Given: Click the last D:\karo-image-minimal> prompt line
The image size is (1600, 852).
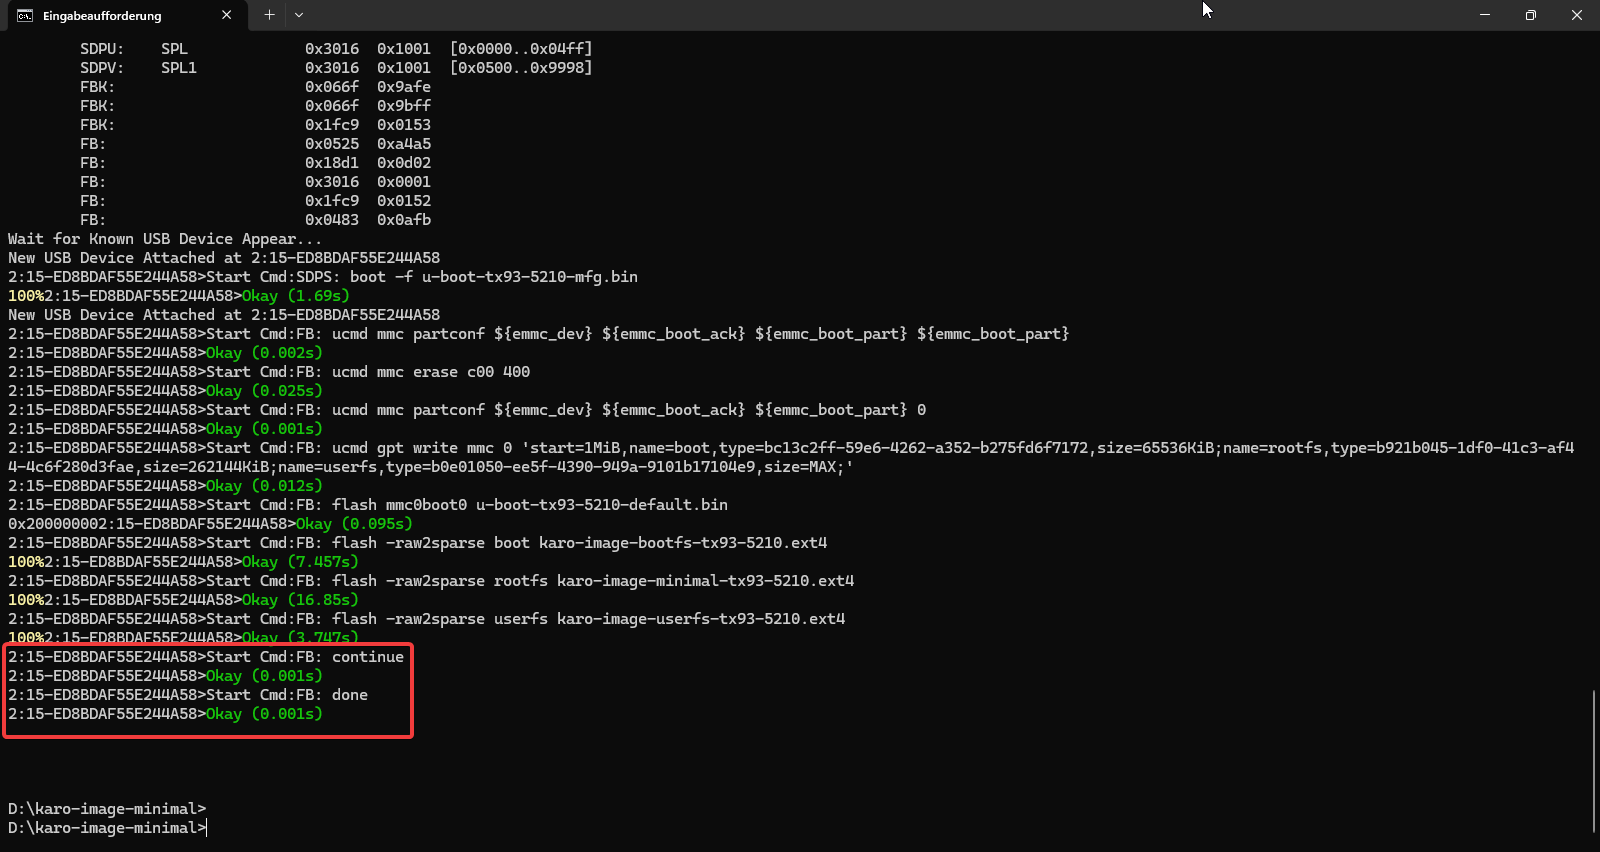Looking at the screenshot, I should (x=105, y=828).
